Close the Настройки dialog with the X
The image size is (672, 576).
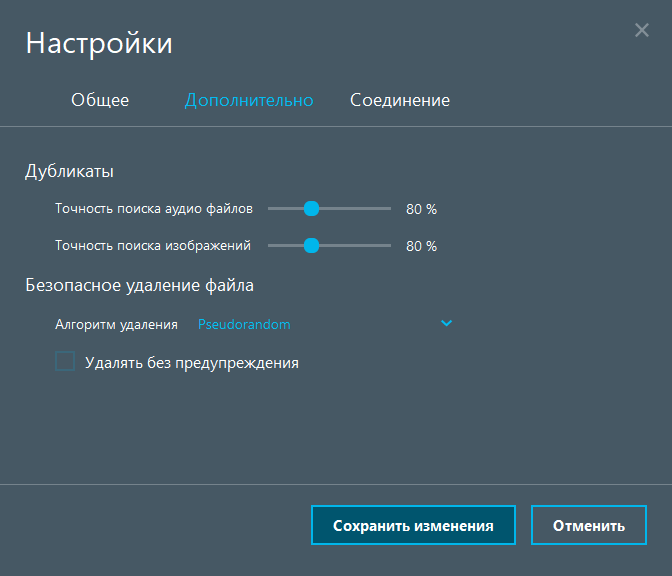coord(642,30)
